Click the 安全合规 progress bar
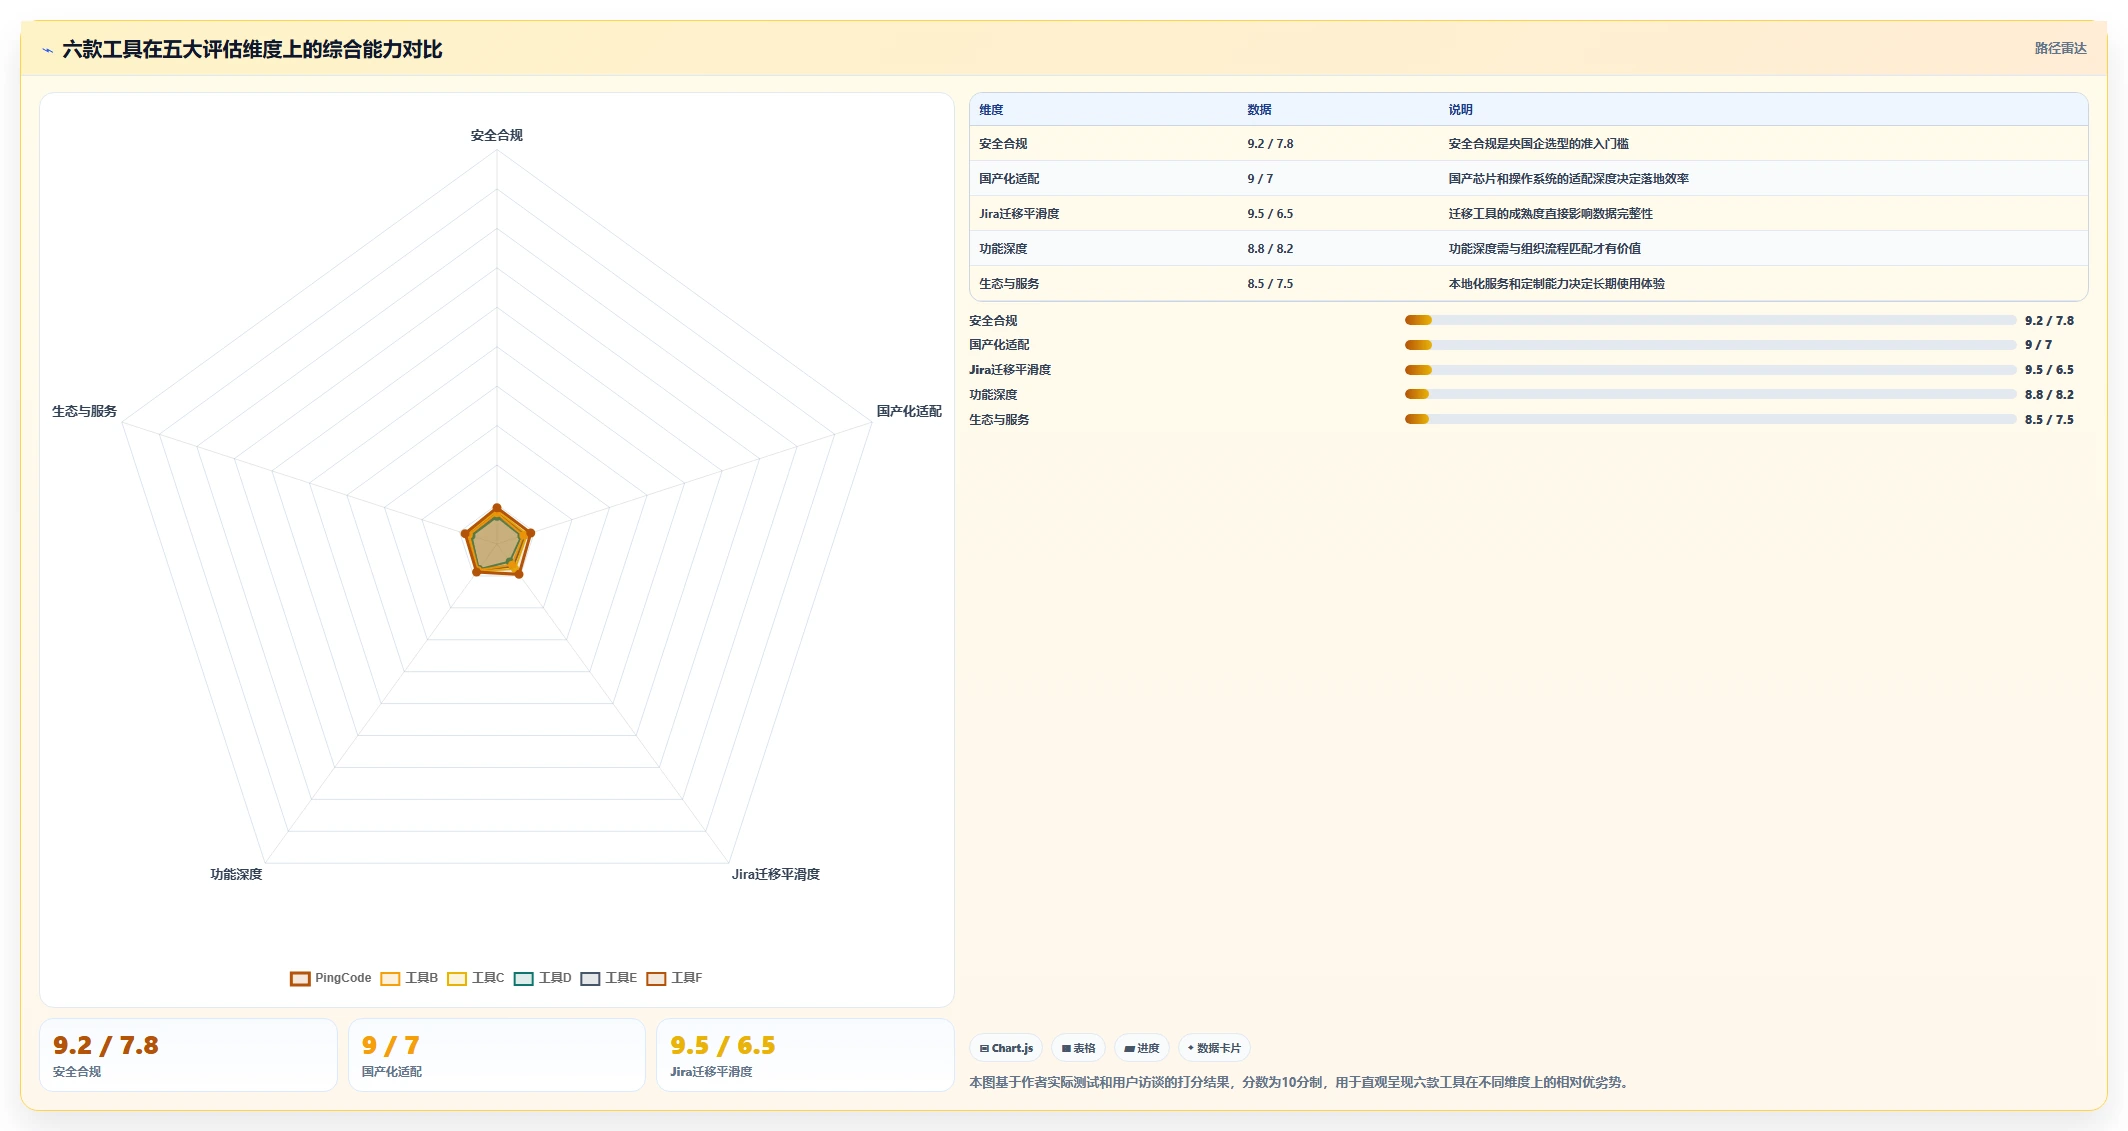The height and width of the screenshot is (1131, 2128). [x=1710, y=320]
